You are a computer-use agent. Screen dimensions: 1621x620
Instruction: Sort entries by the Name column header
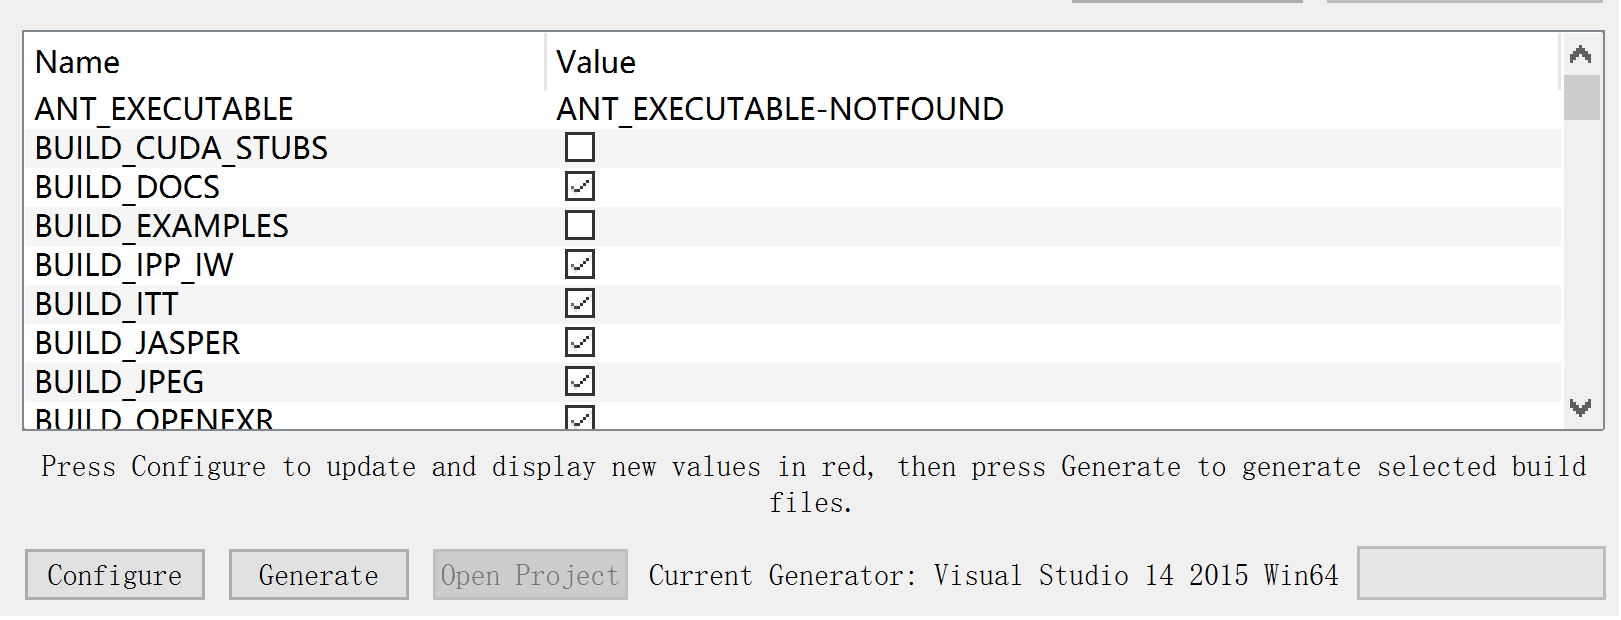point(285,62)
